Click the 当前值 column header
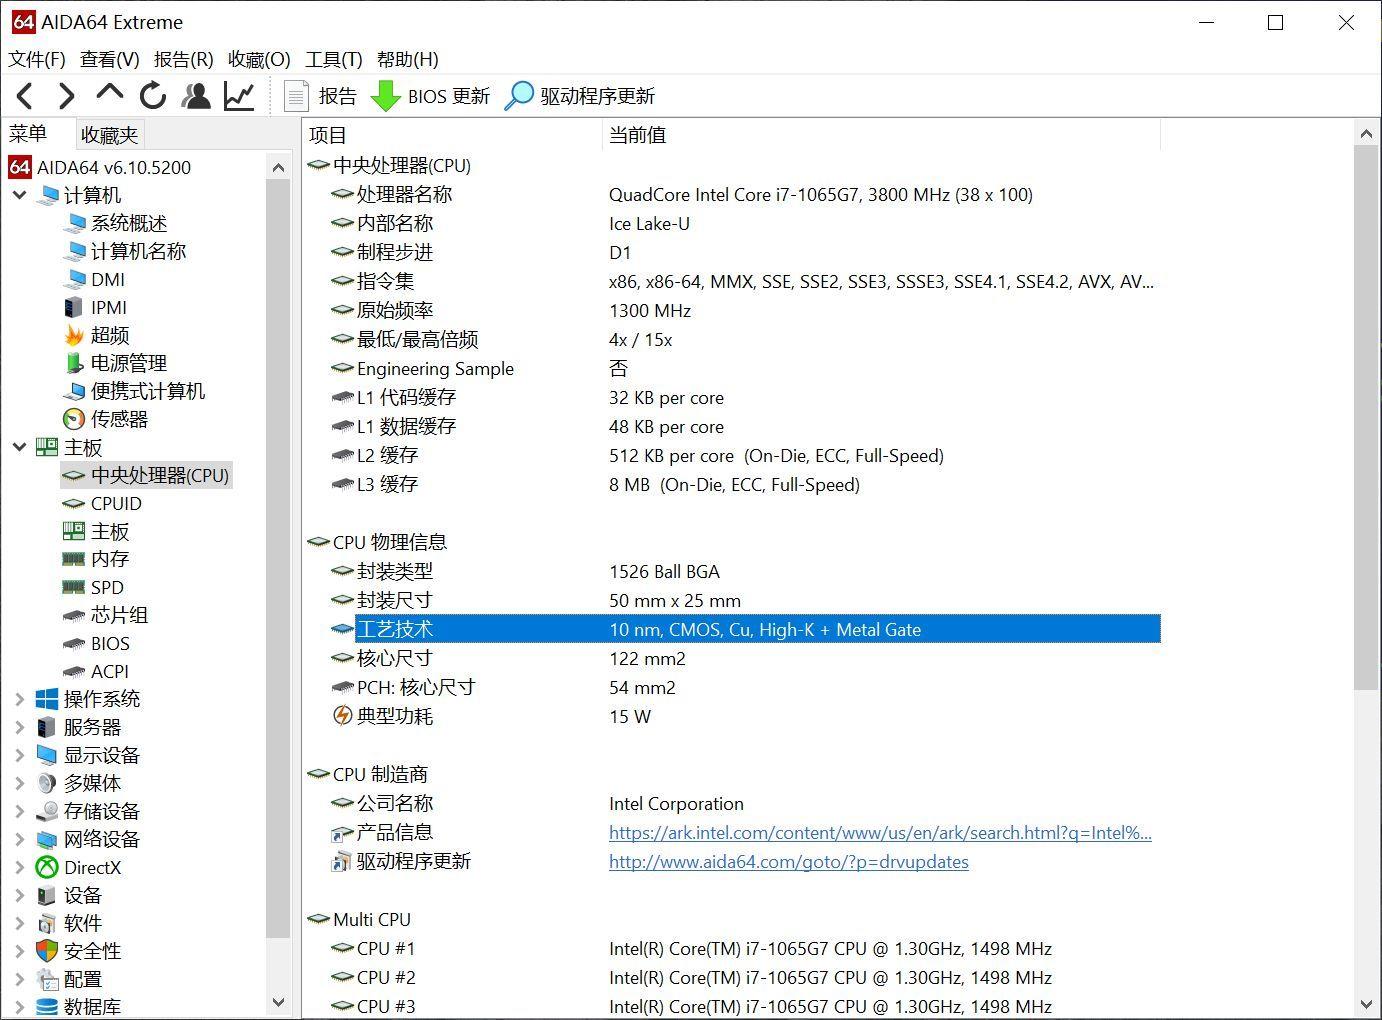Image resolution: width=1382 pixels, height=1020 pixels. pos(881,134)
